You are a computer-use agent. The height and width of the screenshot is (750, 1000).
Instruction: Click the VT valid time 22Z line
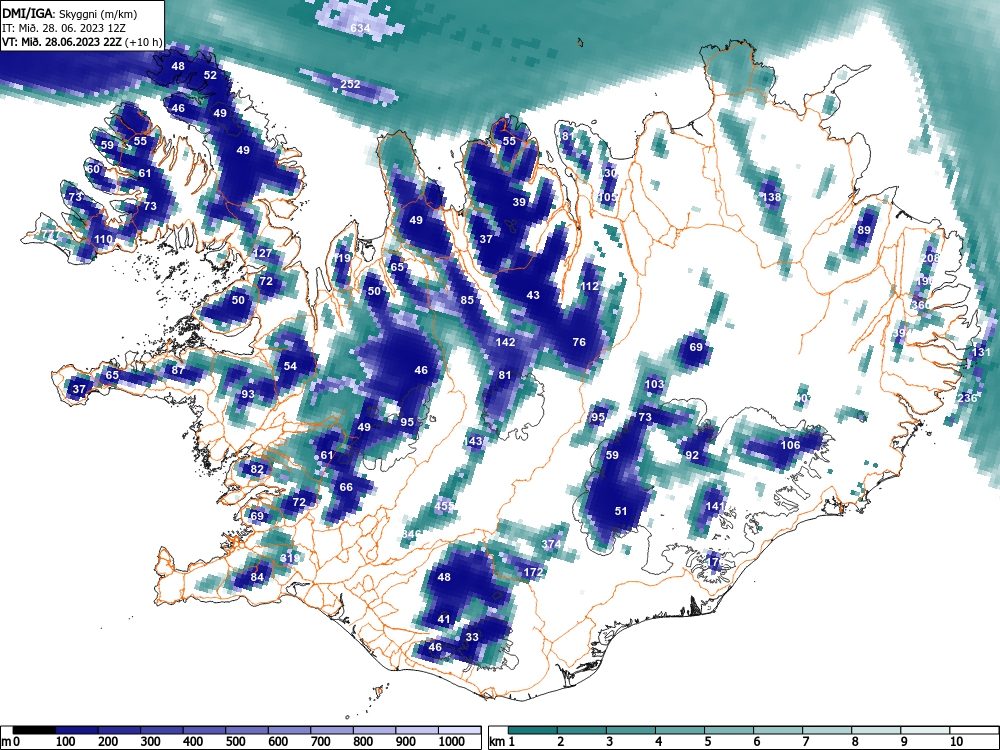click(x=82, y=43)
